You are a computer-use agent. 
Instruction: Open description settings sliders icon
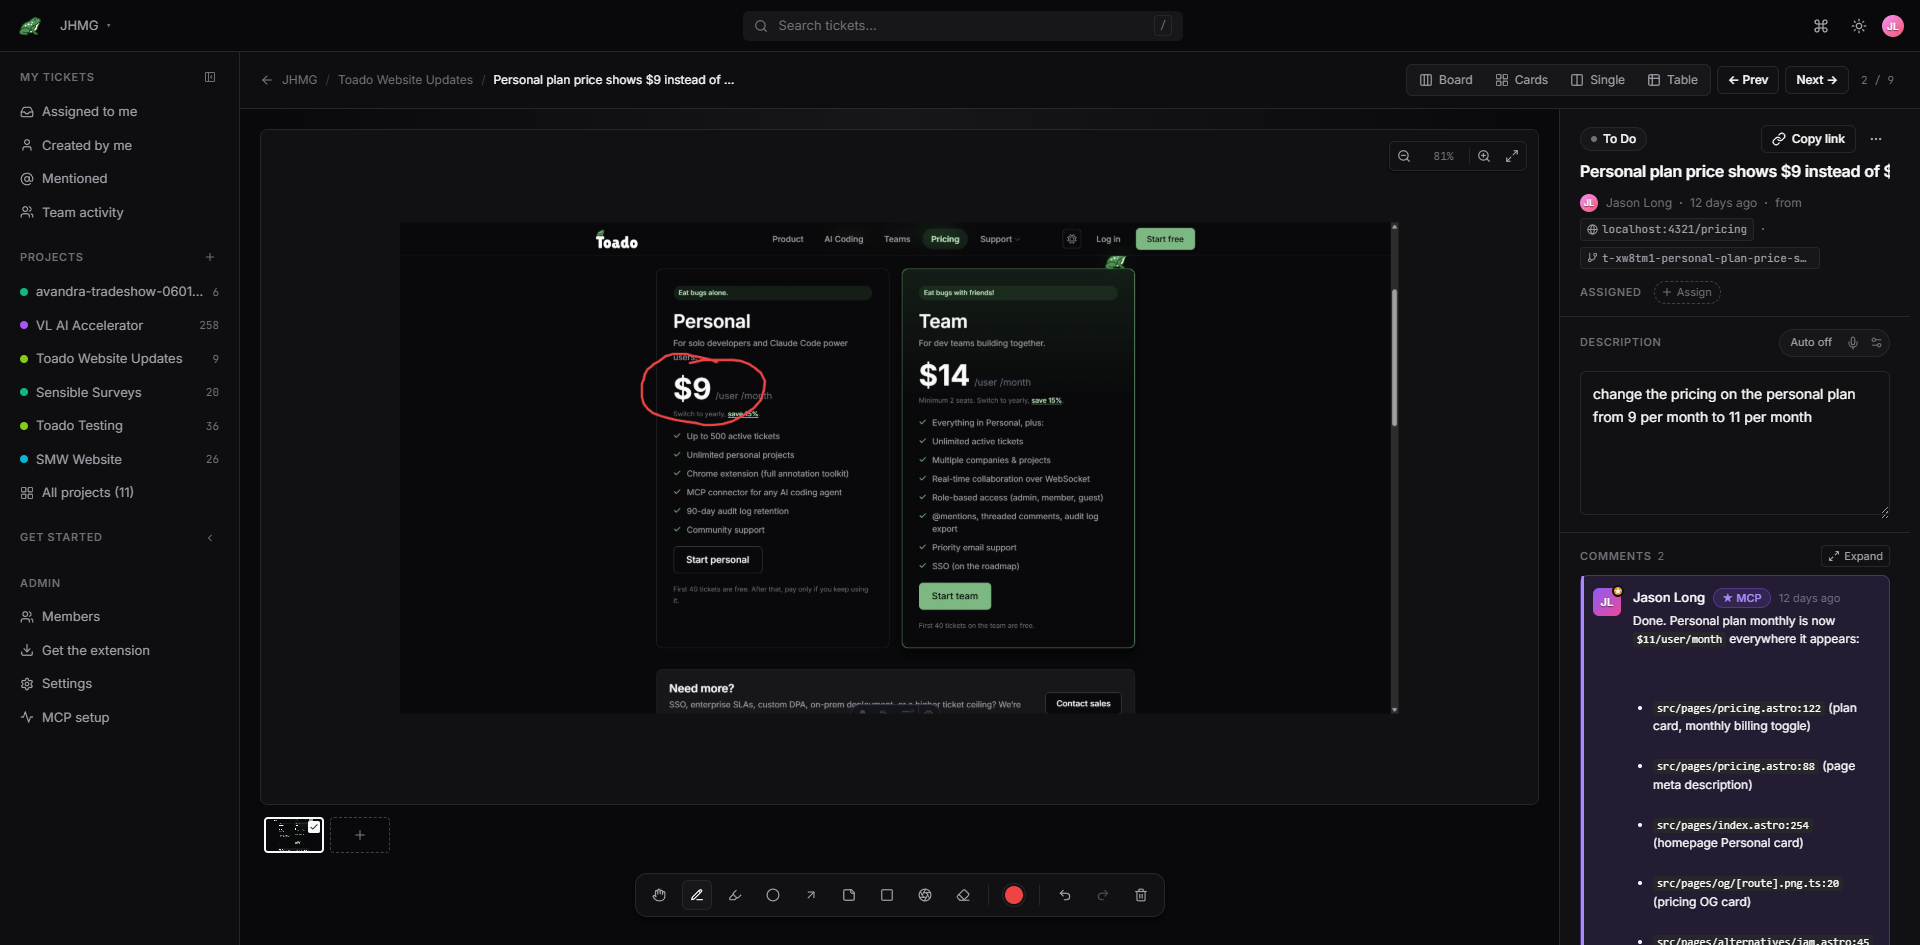1877,343
